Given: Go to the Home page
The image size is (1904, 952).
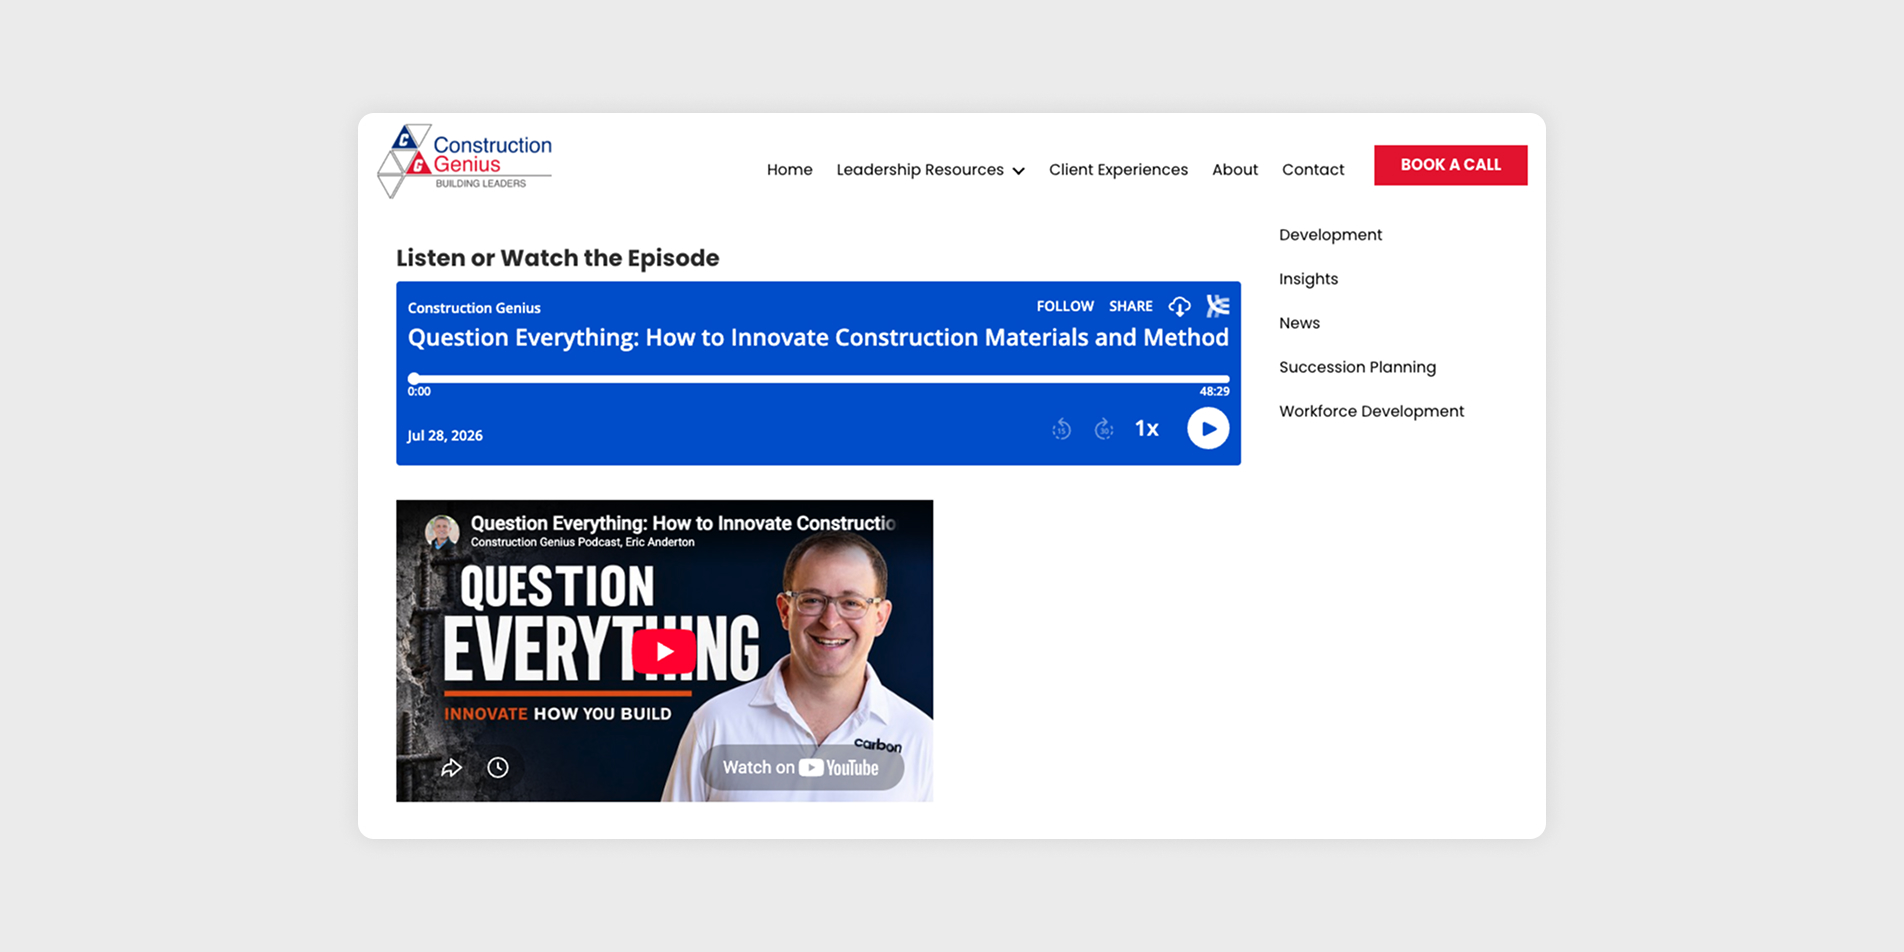Looking at the screenshot, I should click(790, 170).
